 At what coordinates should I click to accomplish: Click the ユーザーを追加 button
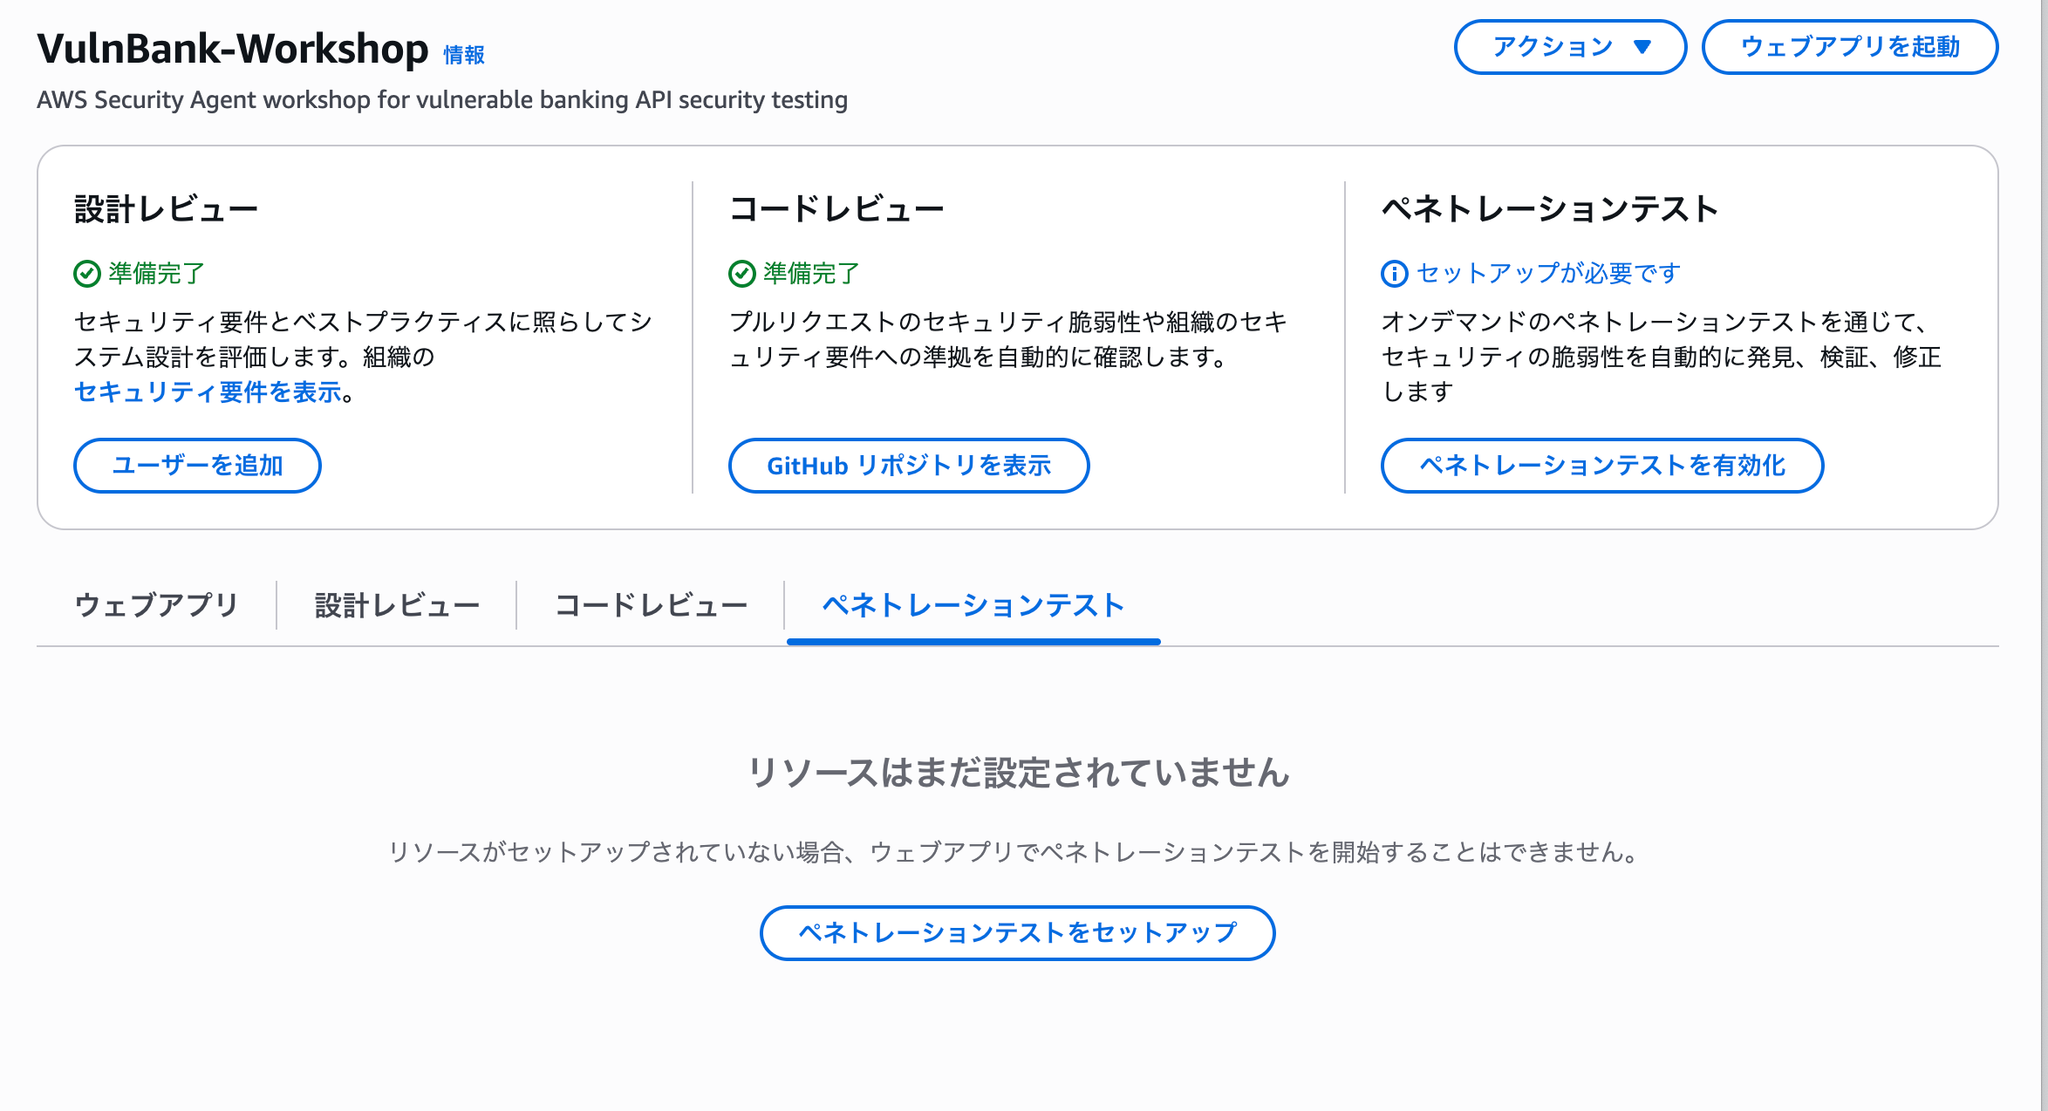pos(197,465)
